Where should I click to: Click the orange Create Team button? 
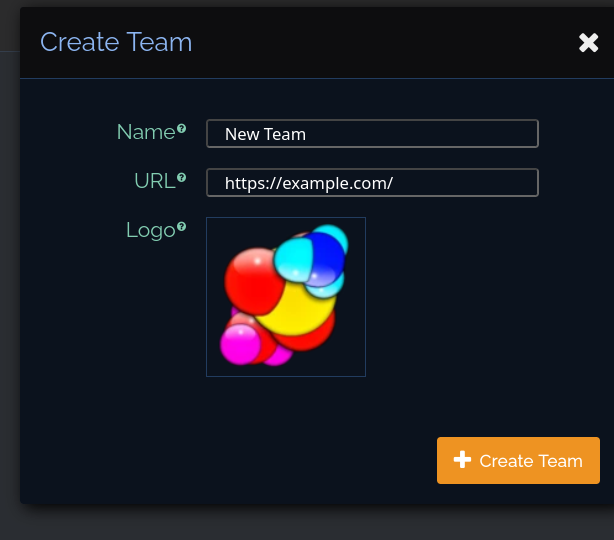coord(518,461)
